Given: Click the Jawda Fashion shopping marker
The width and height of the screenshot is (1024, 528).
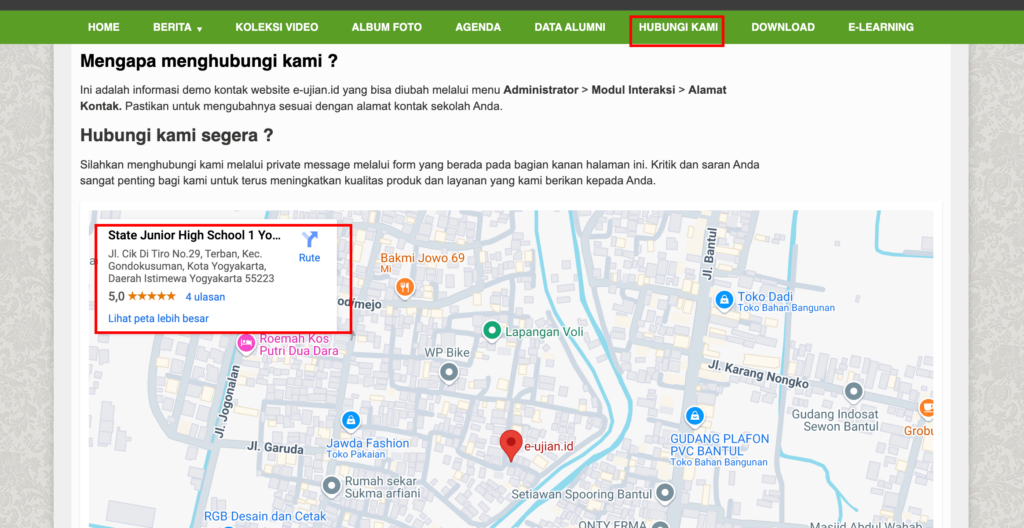Looking at the screenshot, I should pyautogui.click(x=351, y=420).
